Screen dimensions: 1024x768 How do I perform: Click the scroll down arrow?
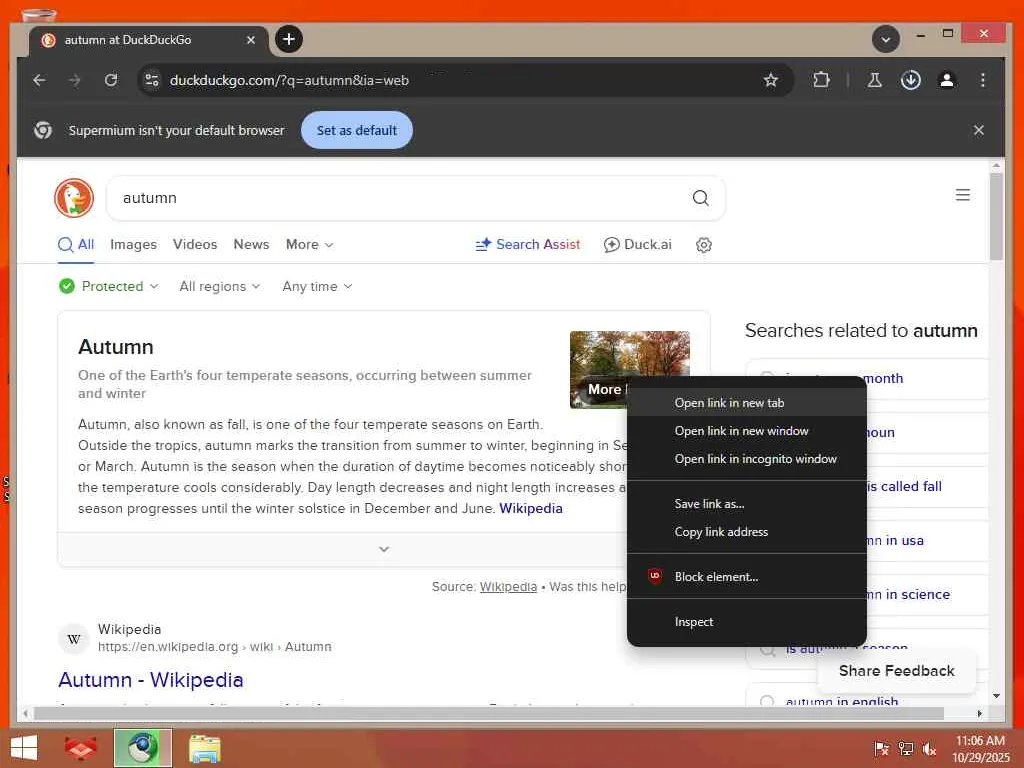point(996,696)
